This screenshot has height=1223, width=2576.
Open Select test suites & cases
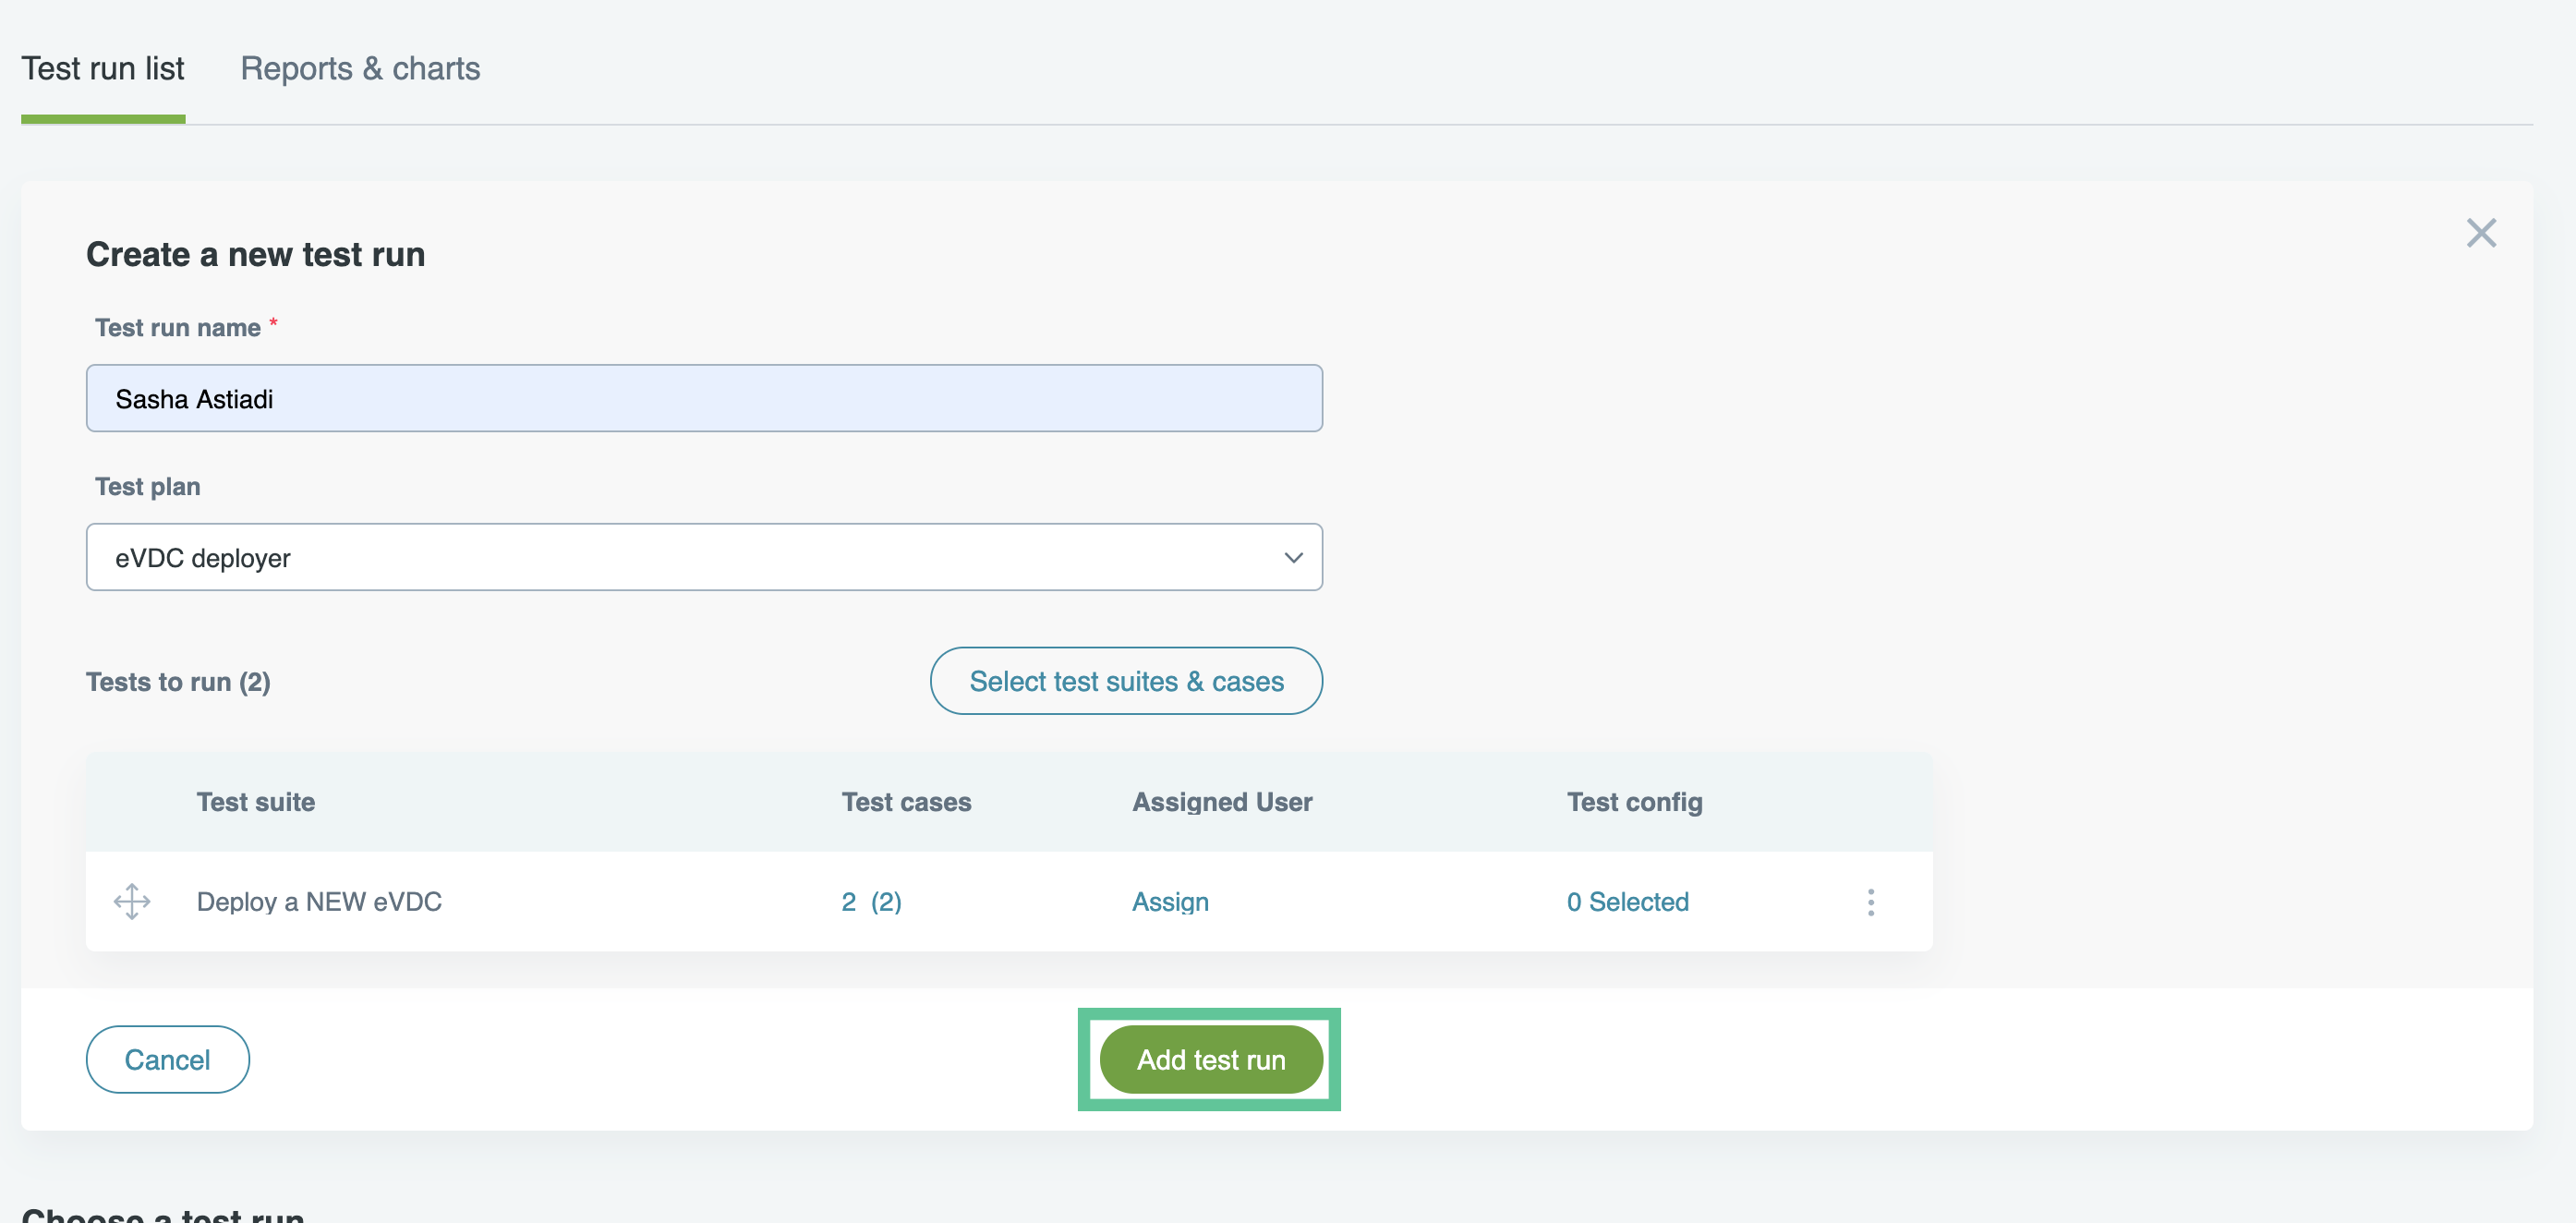1126,681
